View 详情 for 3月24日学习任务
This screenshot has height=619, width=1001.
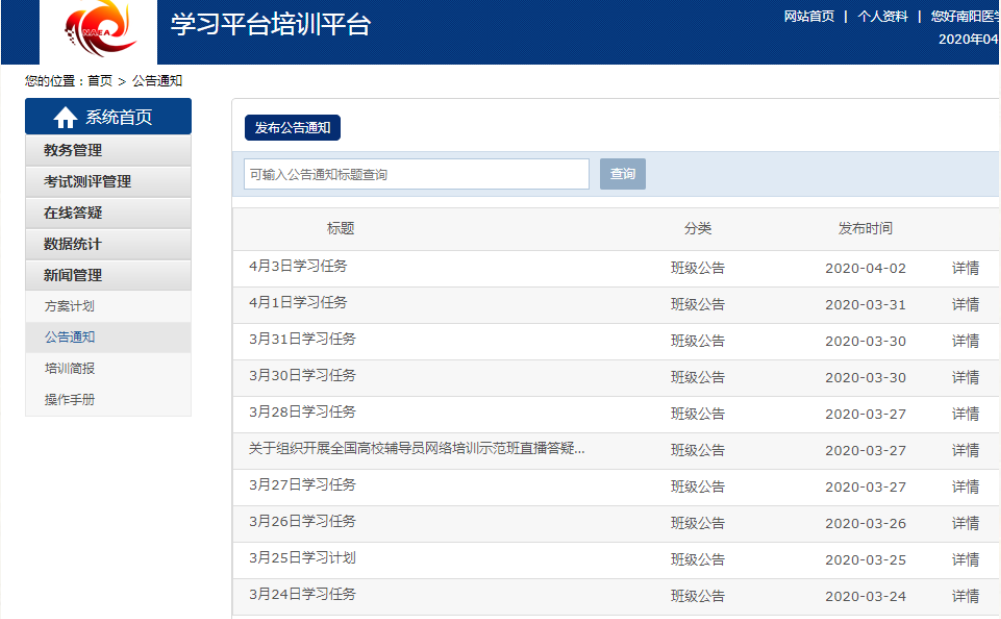pyautogui.click(x=965, y=596)
